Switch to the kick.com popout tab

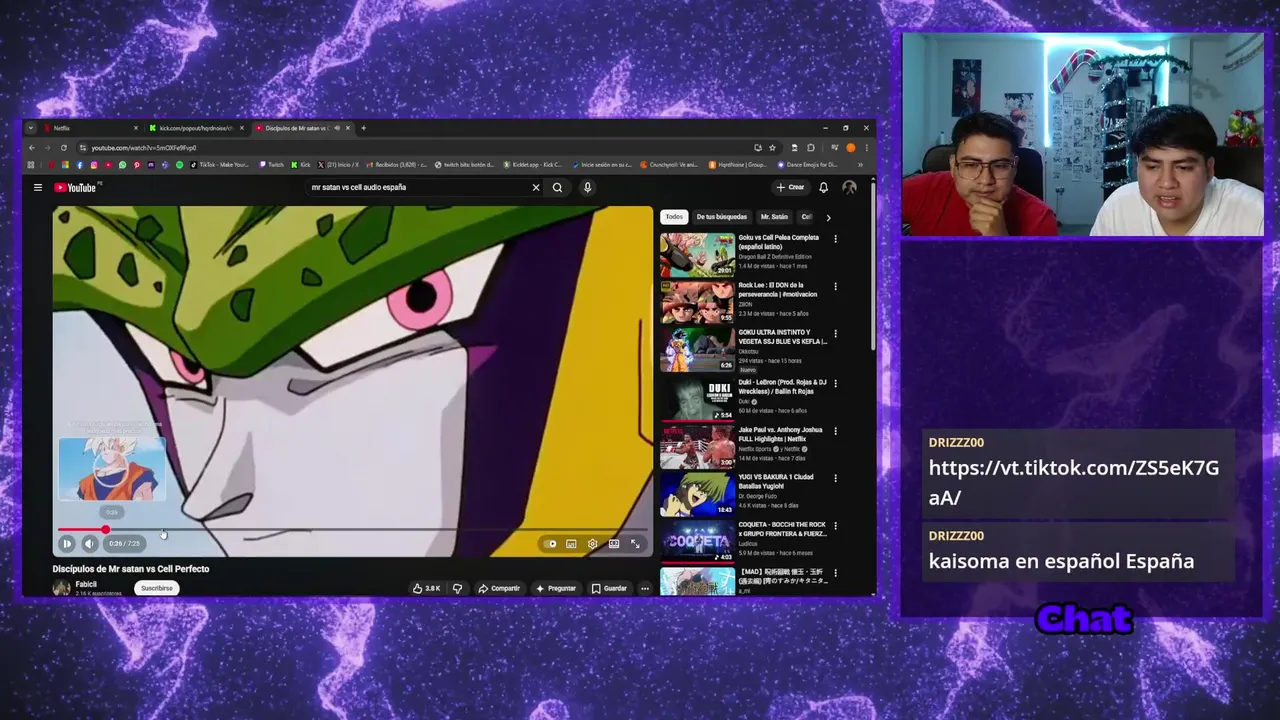(195, 128)
